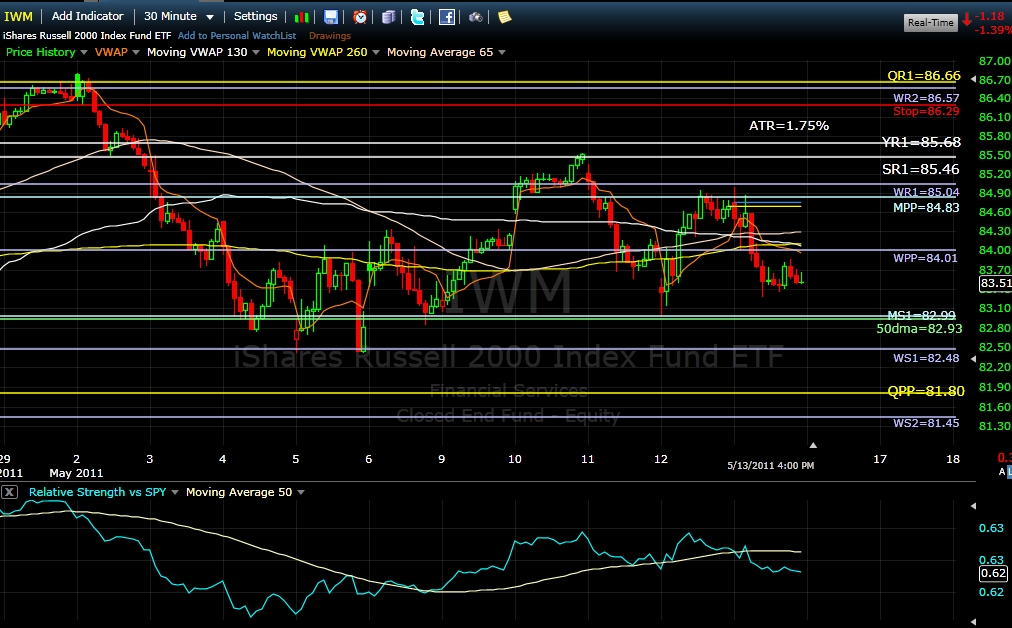
Task: Open chart Settings
Action: coord(256,16)
